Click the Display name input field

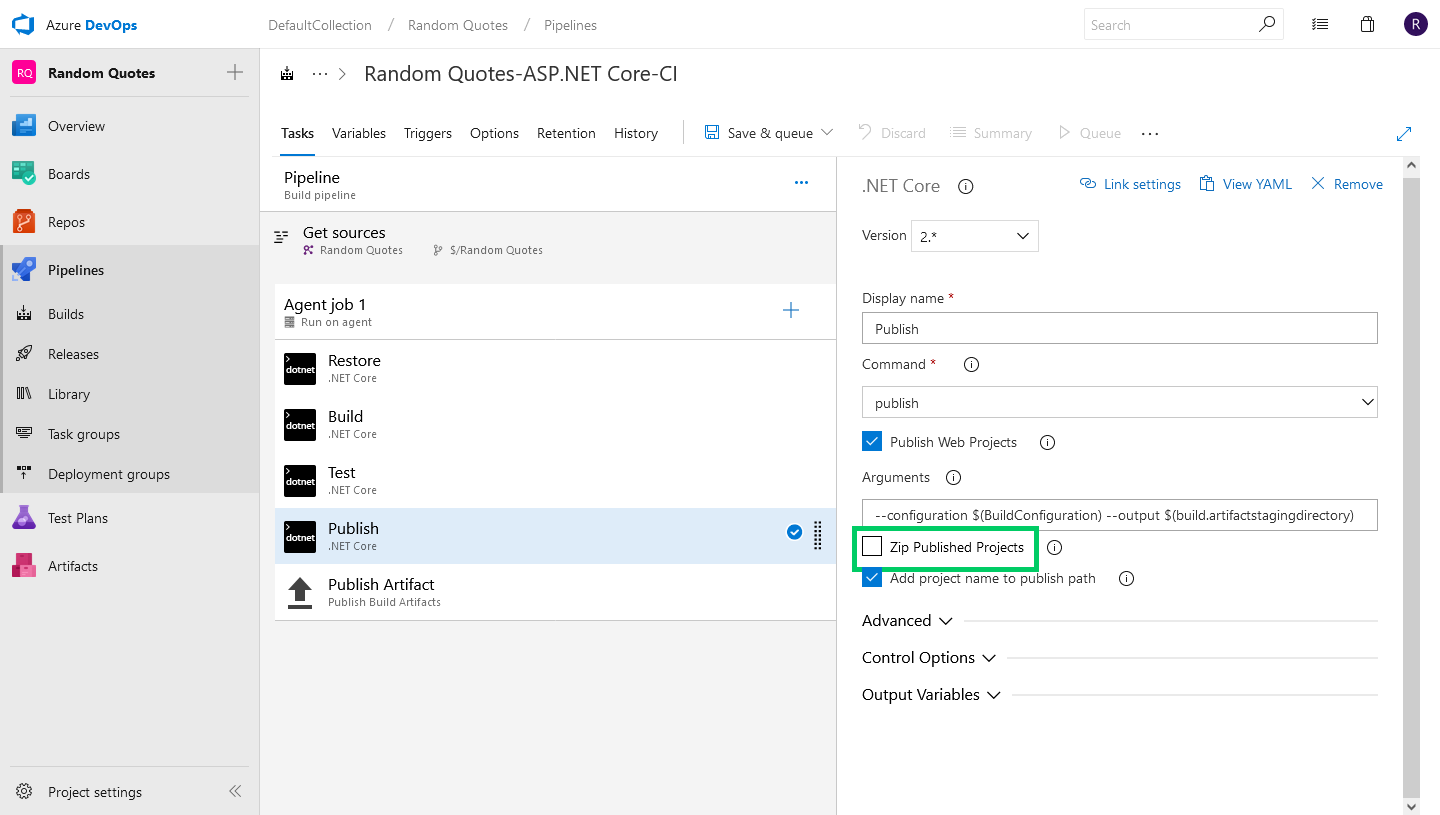click(x=1119, y=328)
